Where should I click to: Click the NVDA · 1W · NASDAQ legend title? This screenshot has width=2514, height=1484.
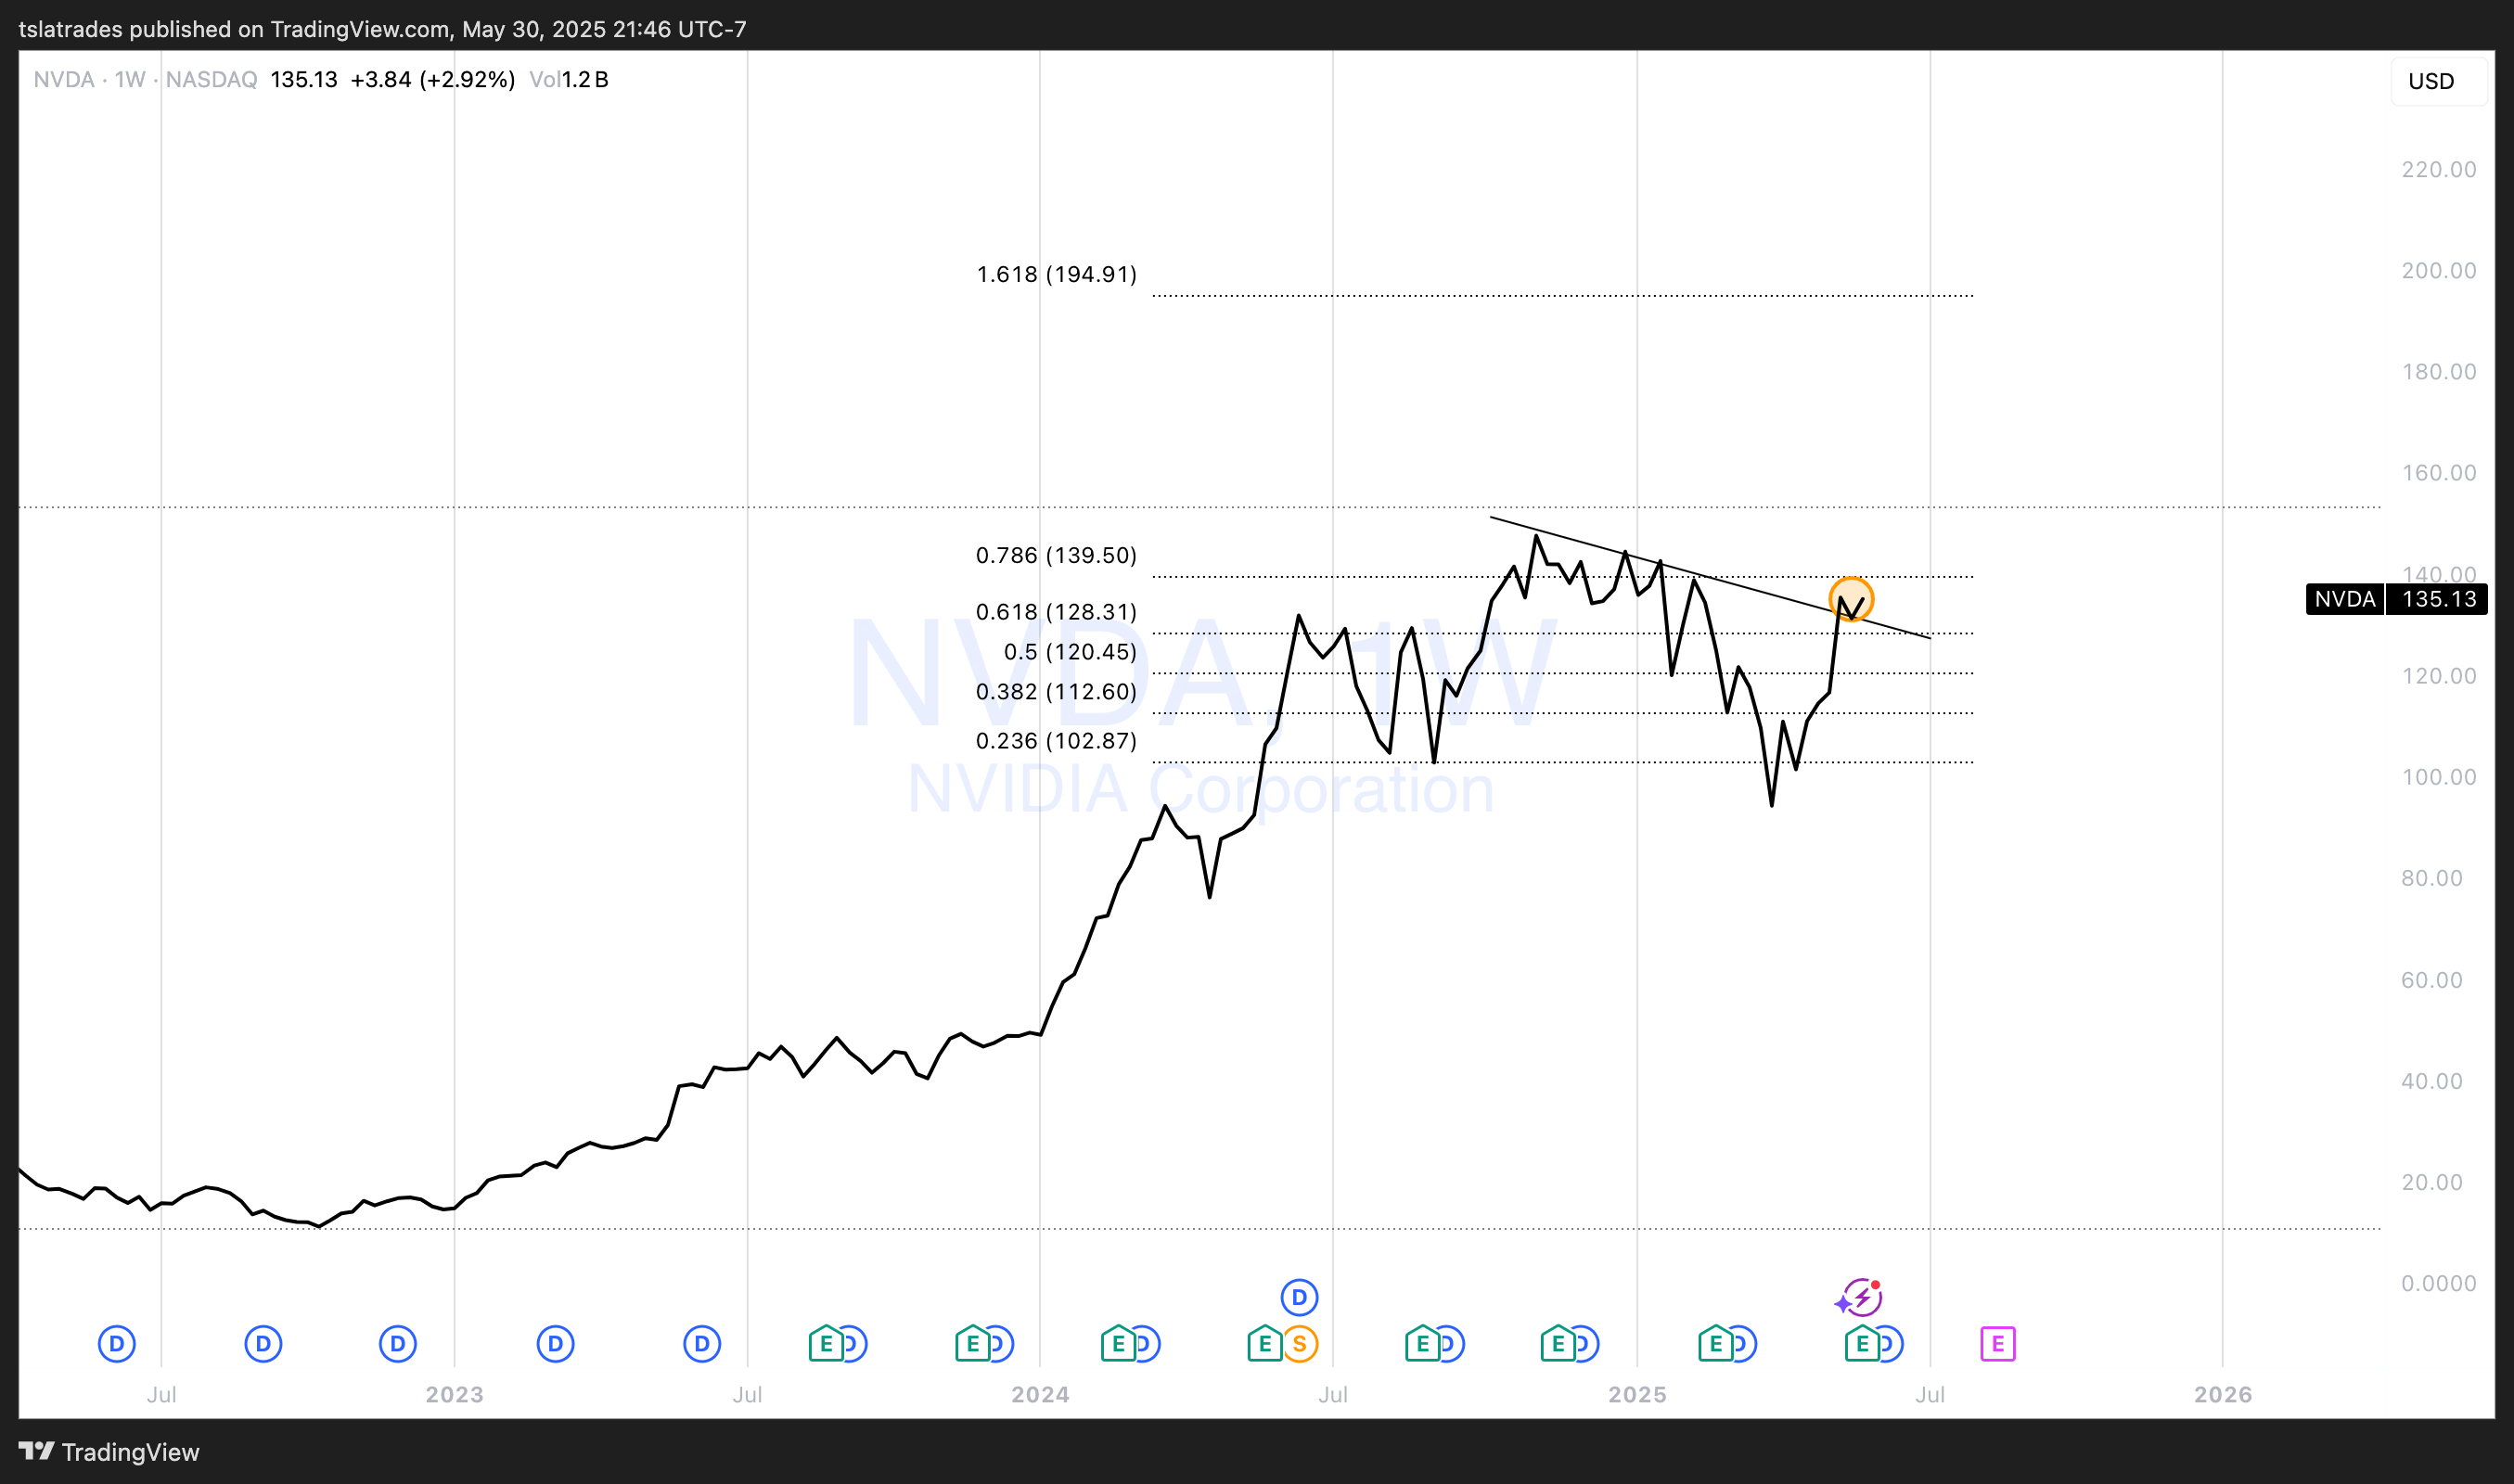[x=145, y=80]
